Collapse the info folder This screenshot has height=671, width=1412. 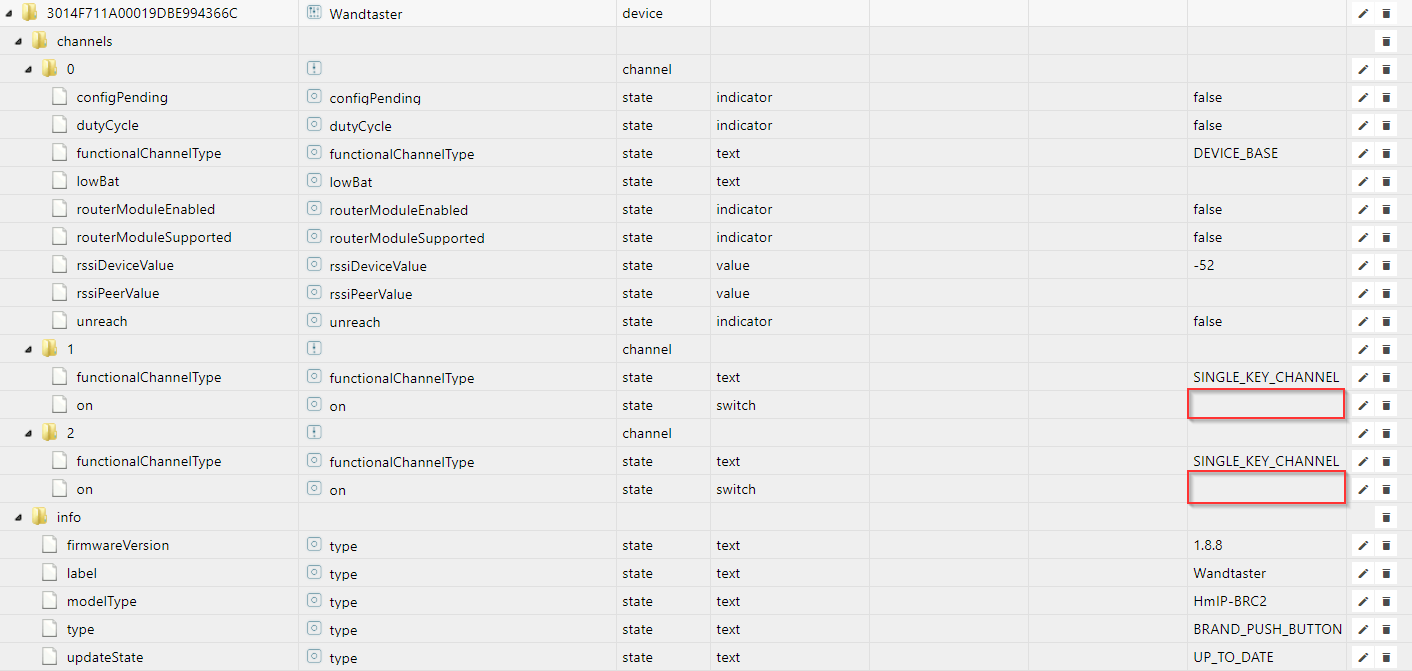19,518
